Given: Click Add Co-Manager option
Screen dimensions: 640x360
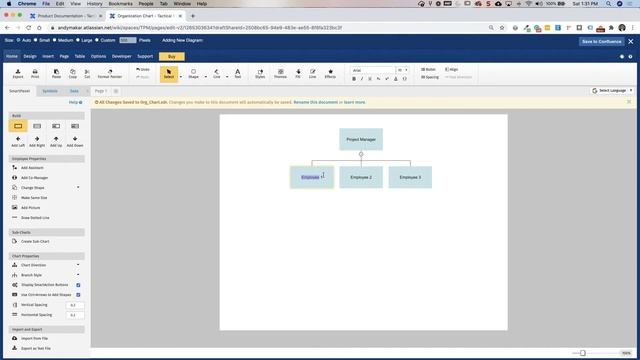Looking at the screenshot, I should coord(34,178).
